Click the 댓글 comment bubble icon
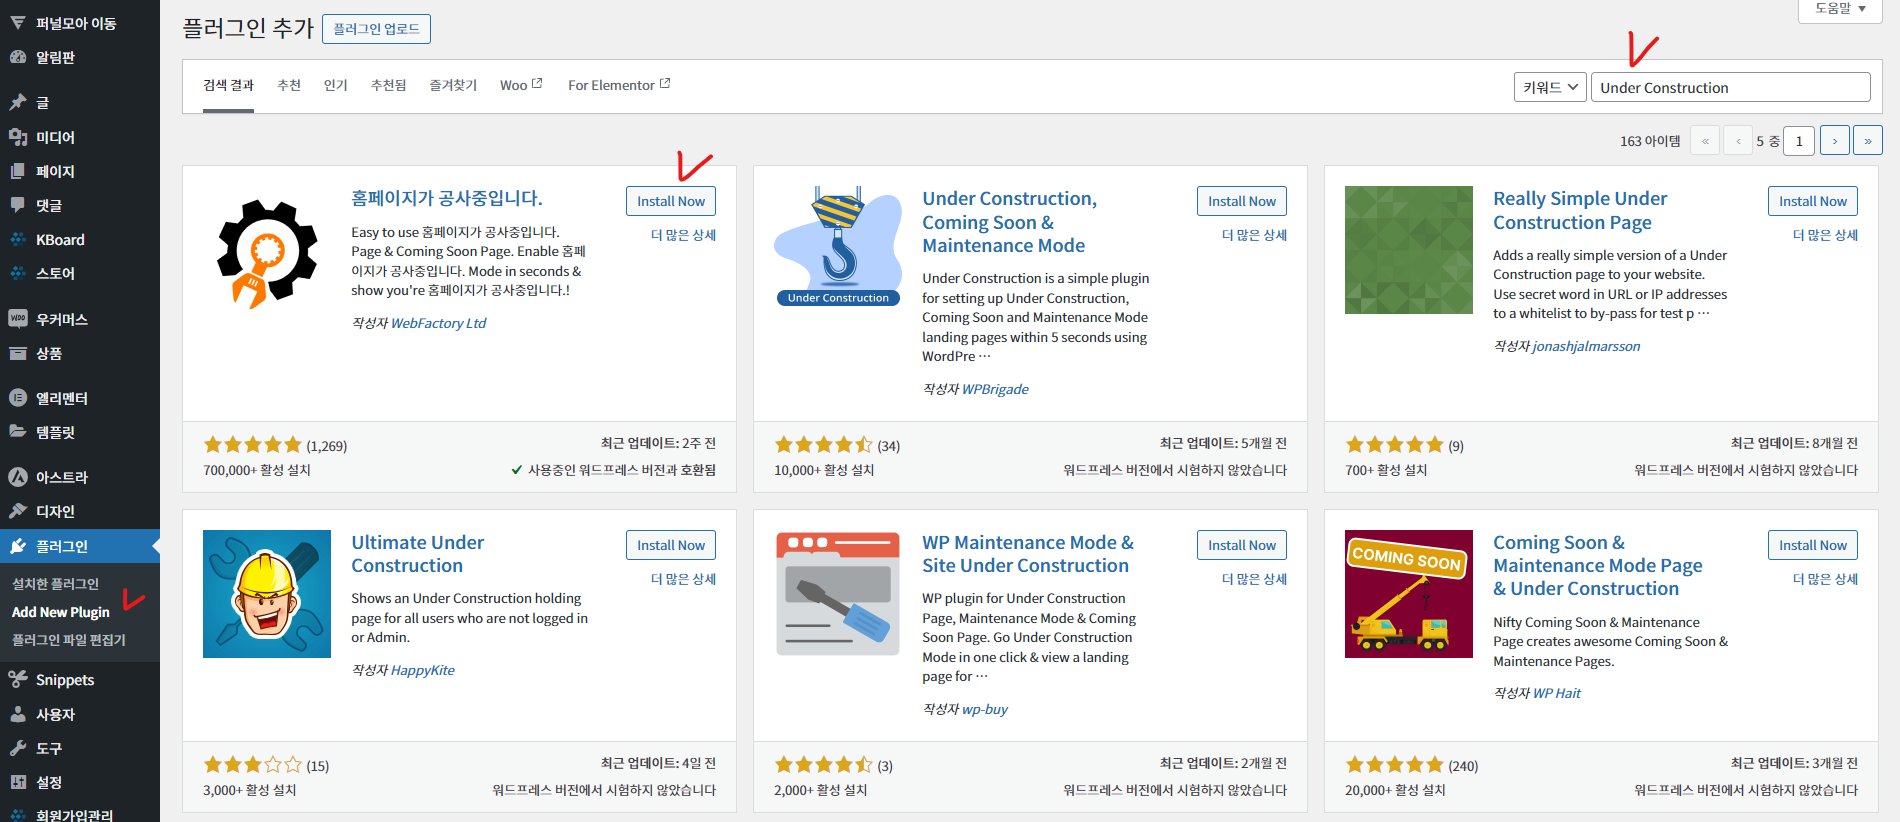 click(18, 205)
